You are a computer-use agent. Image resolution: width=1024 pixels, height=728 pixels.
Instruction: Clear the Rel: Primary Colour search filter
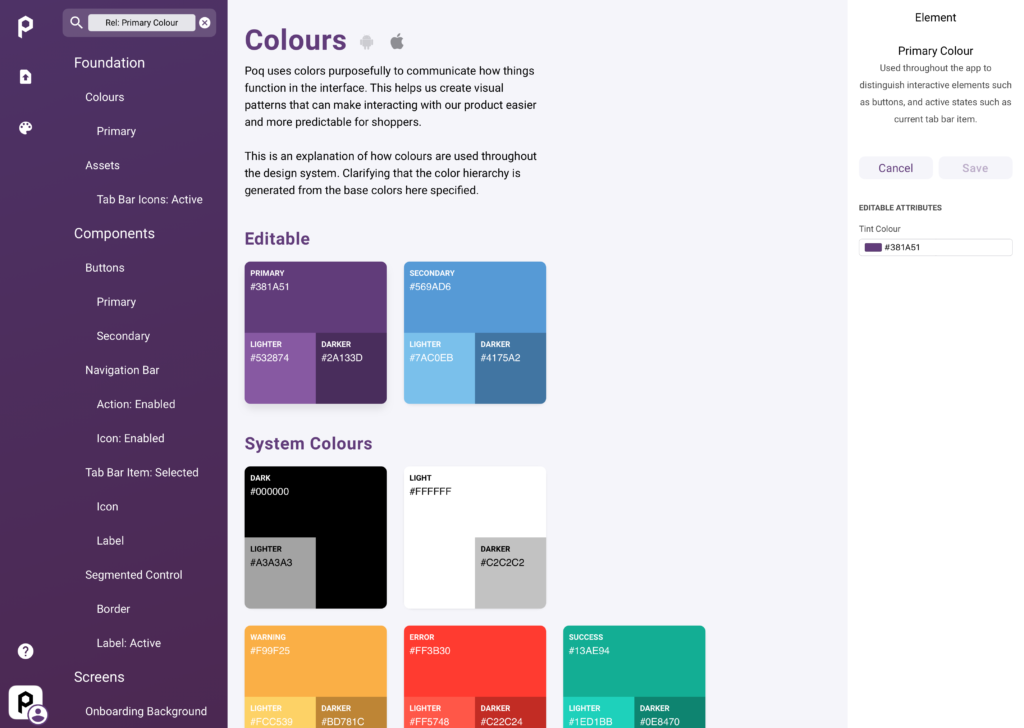click(x=205, y=23)
